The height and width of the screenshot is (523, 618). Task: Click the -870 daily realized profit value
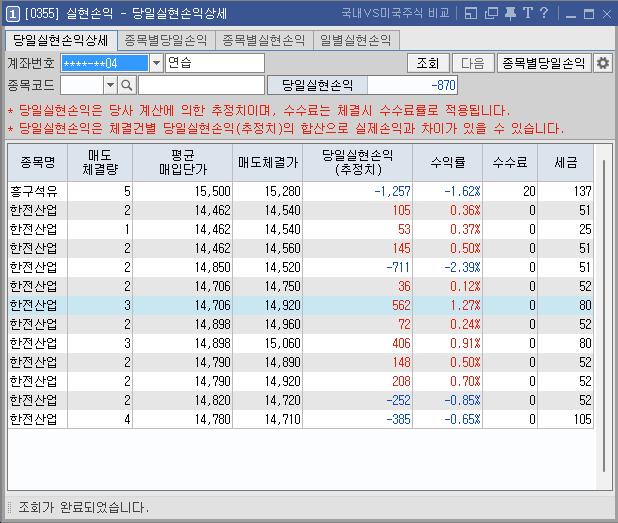coord(412,85)
